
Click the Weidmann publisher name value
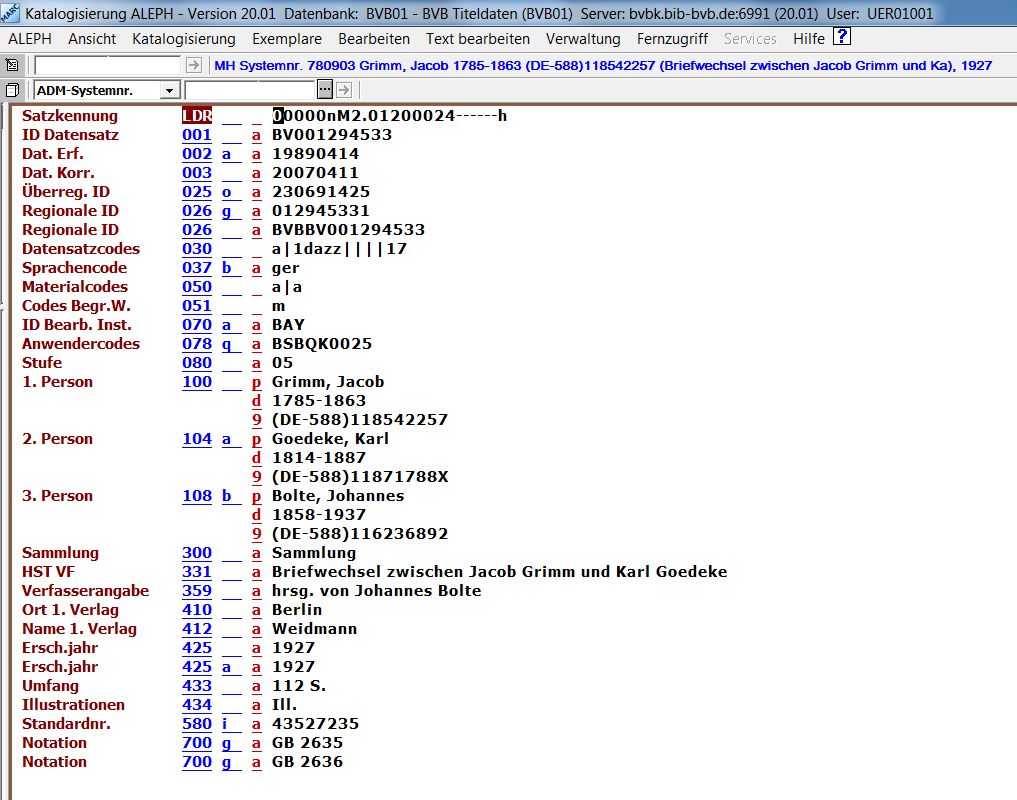click(x=314, y=629)
